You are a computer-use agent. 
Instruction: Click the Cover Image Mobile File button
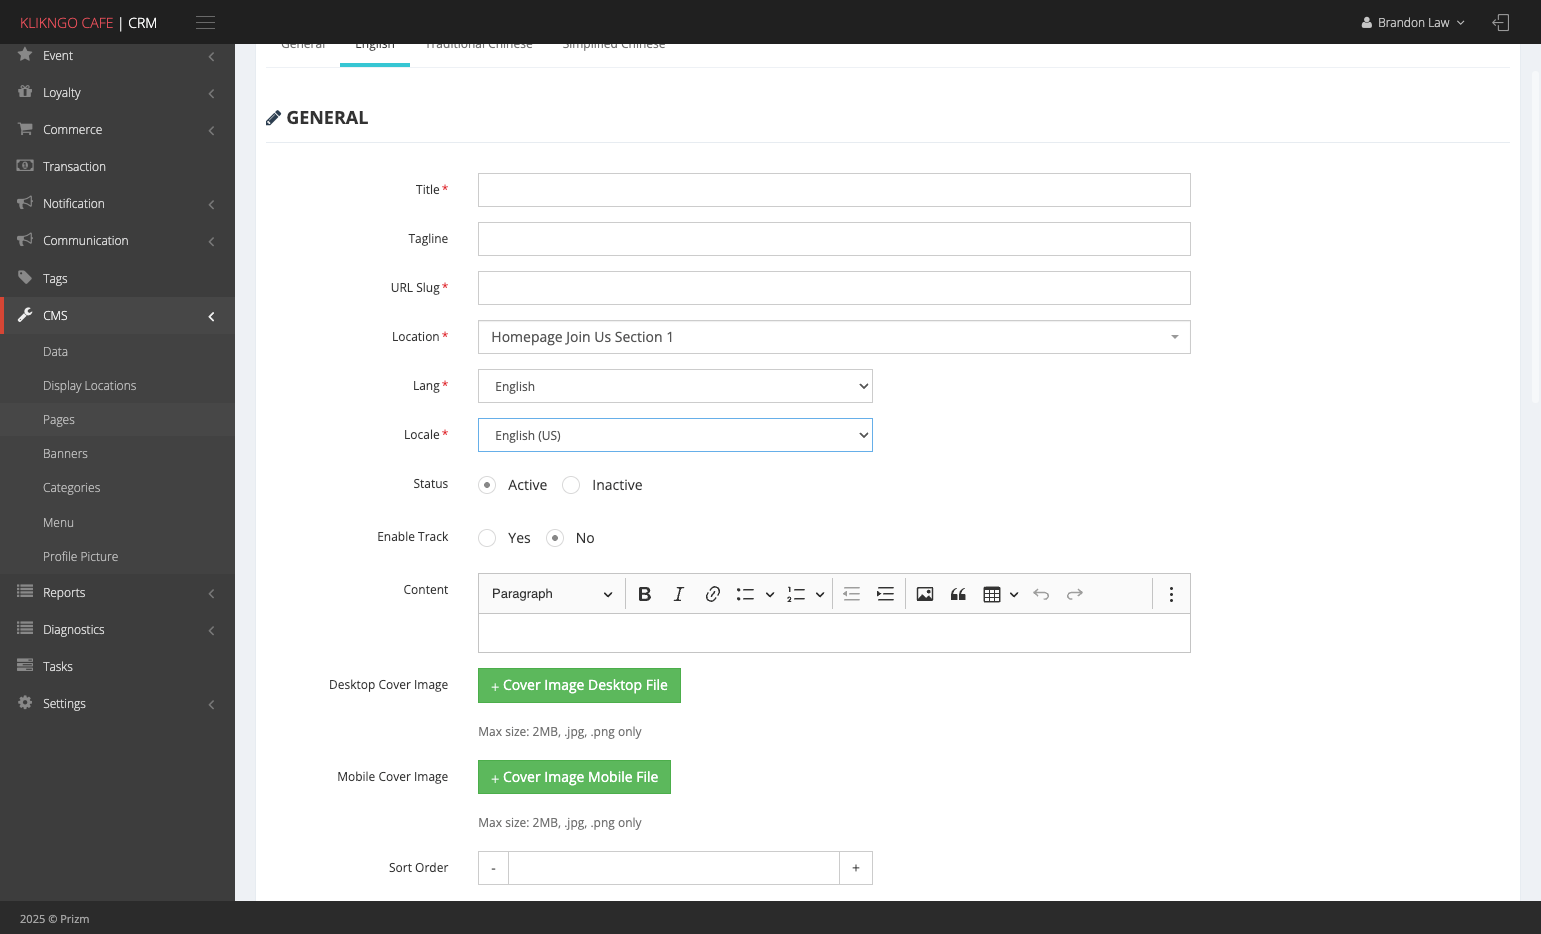point(574,777)
